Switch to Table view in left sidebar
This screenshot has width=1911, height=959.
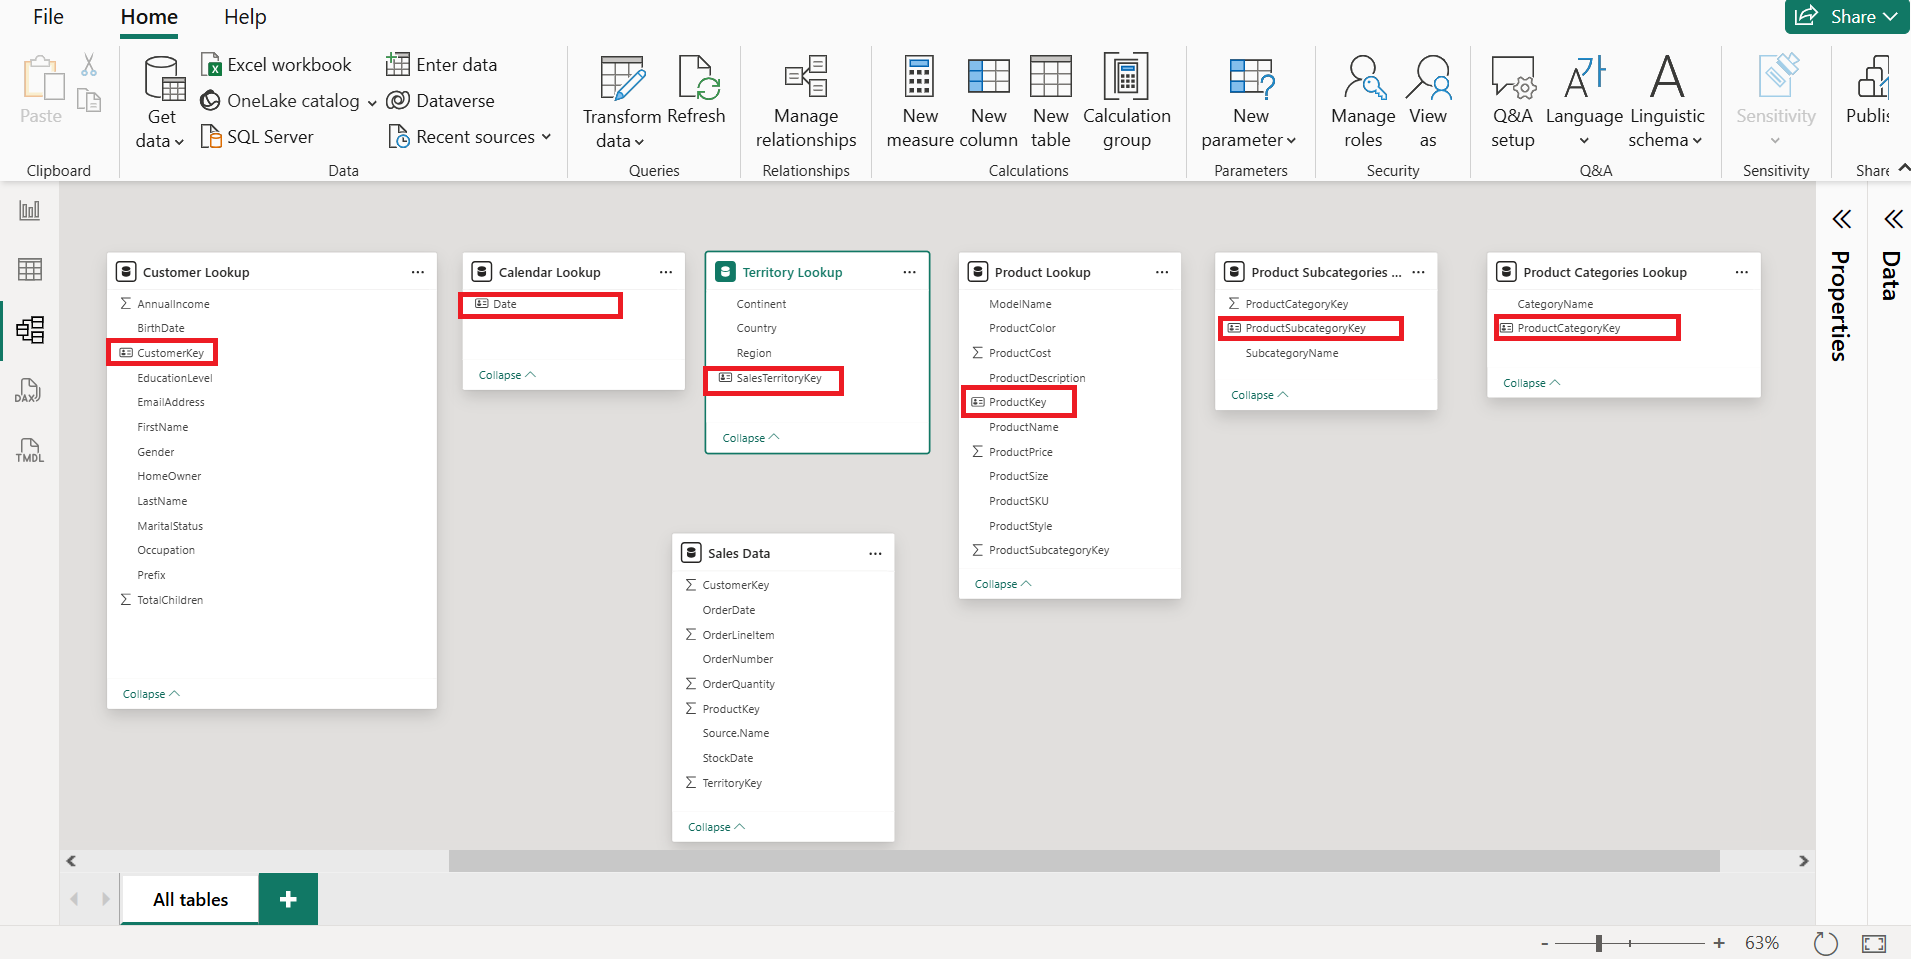tap(30, 269)
